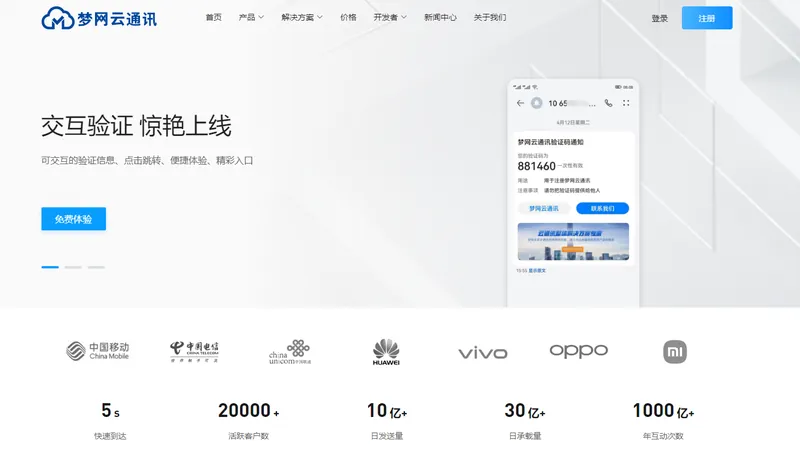Click the 联系我们 button in message
This screenshot has height=455, width=800.
(603, 208)
